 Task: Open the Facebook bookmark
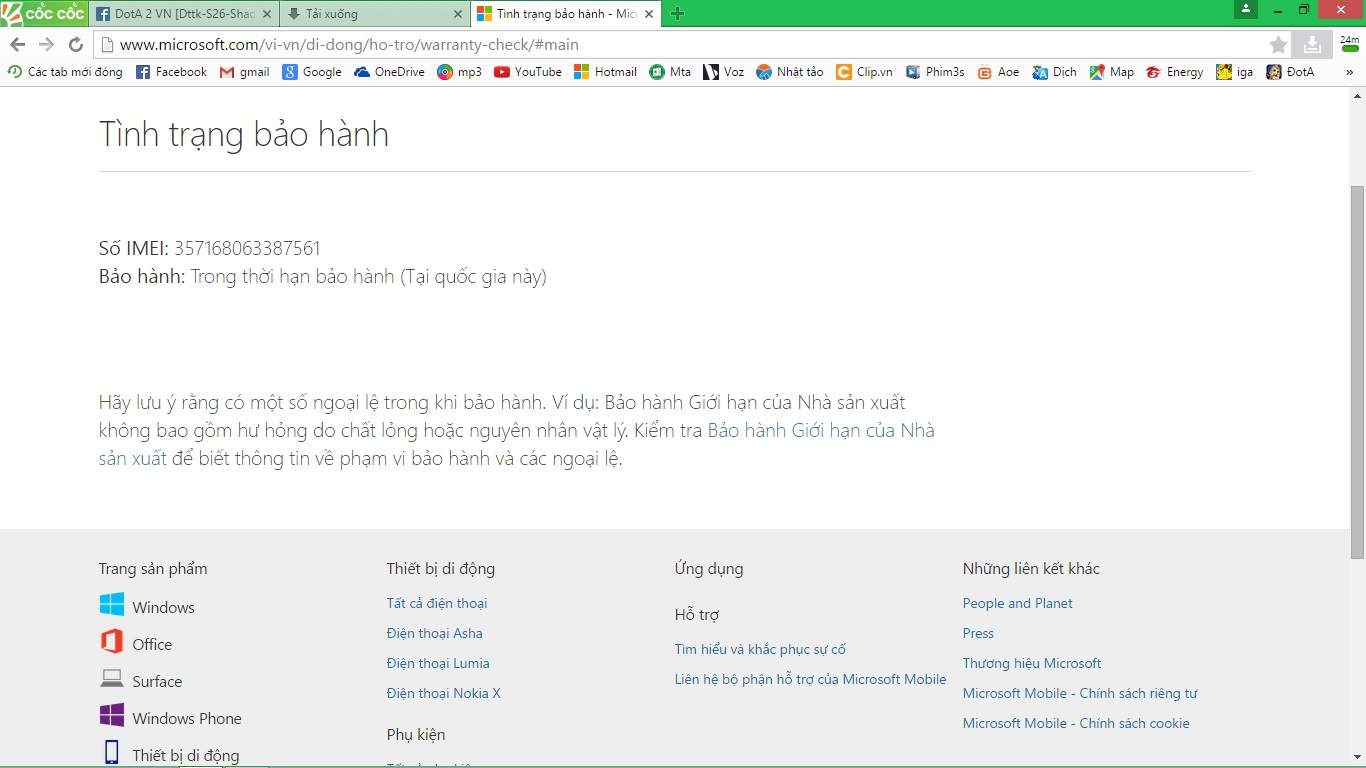(x=171, y=72)
